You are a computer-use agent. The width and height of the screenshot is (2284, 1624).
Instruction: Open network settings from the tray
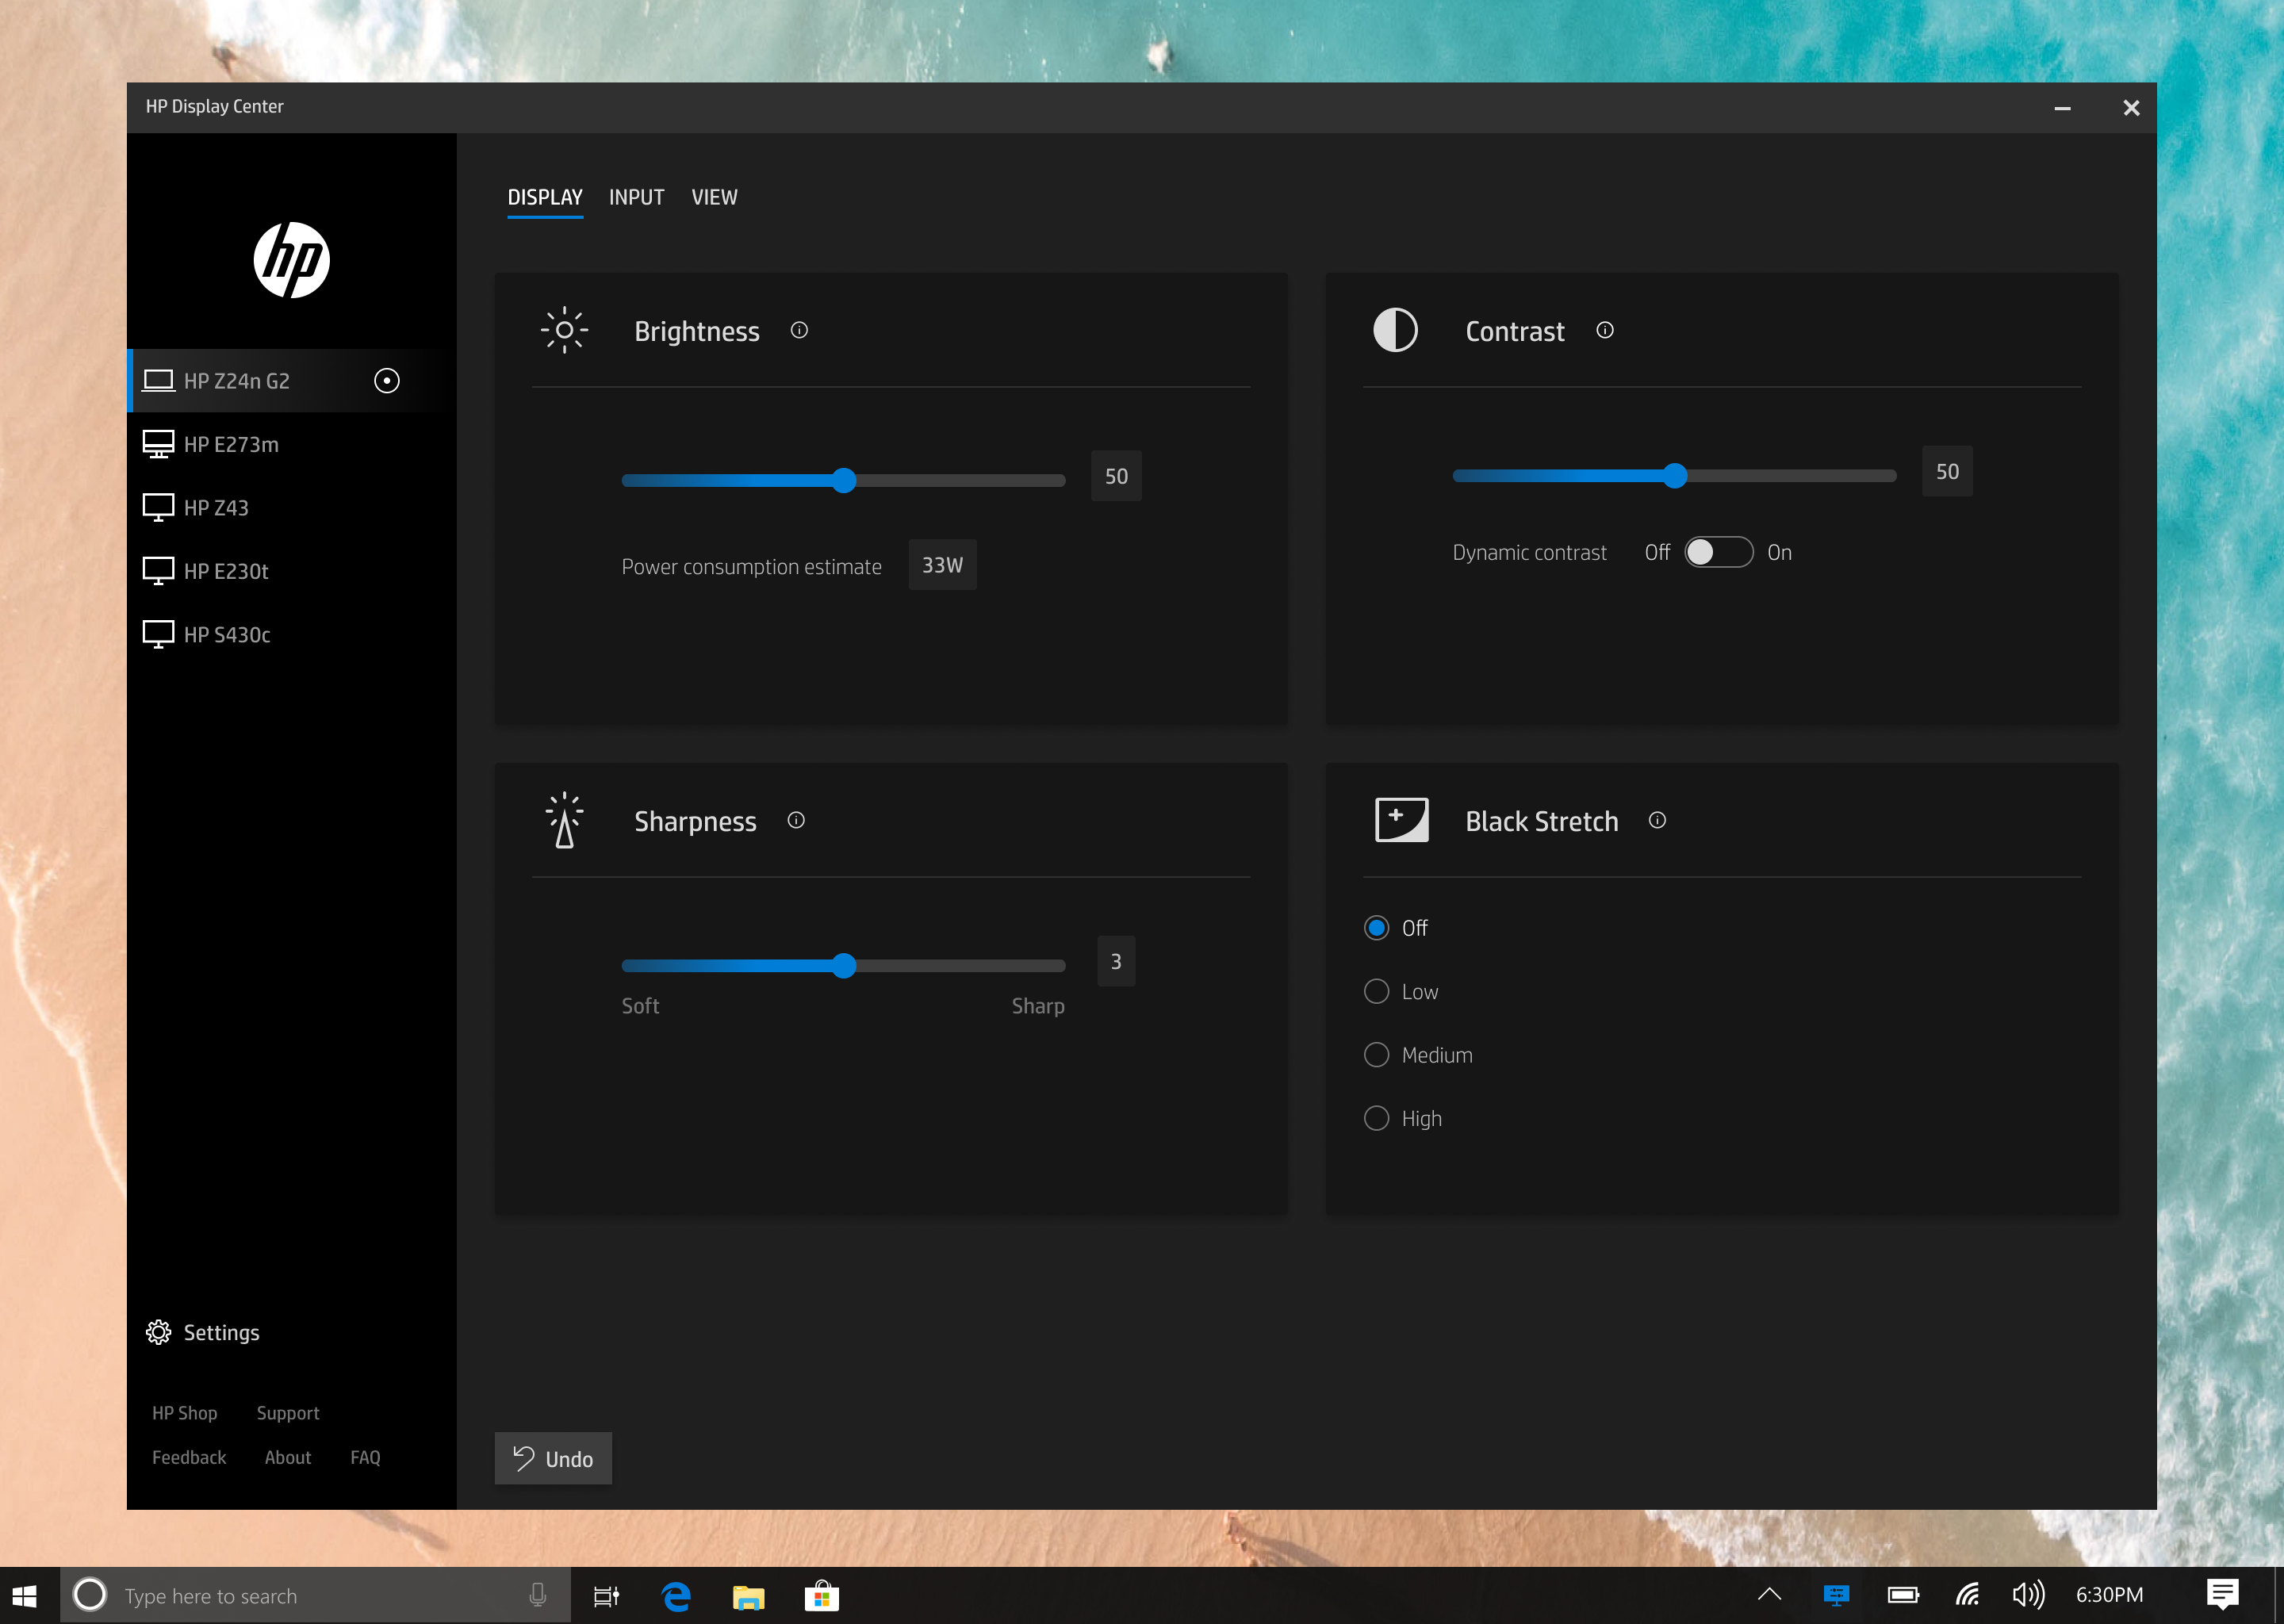[1967, 1595]
